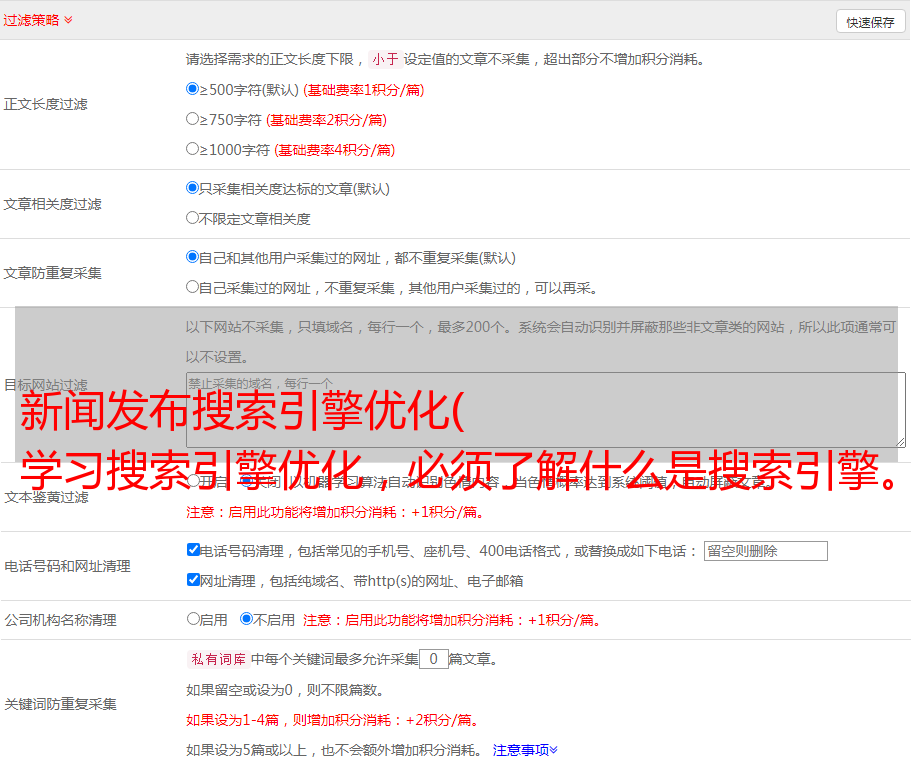Select 自己采集过的网址，不重复采集 radio option
The image size is (912, 768).
click(x=192, y=287)
